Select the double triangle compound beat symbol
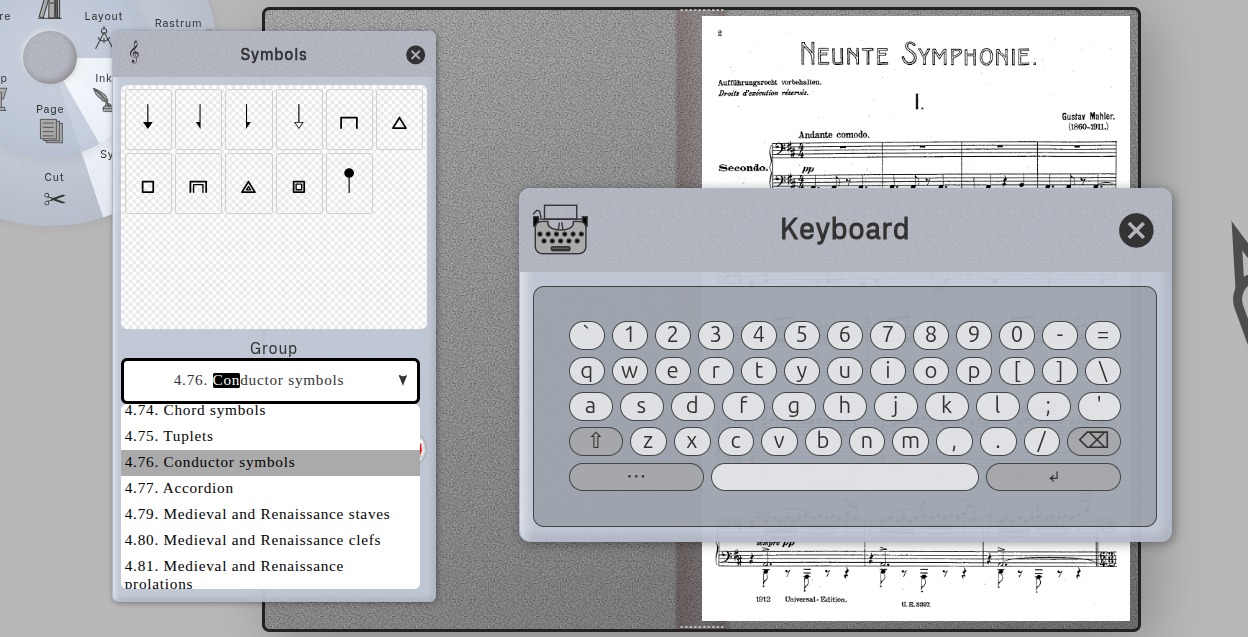The height and width of the screenshot is (637, 1248). point(248,183)
